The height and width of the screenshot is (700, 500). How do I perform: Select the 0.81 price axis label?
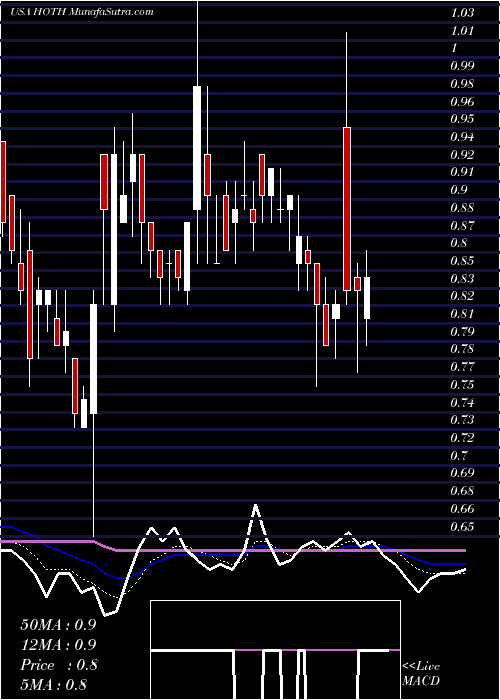(462, 314)
